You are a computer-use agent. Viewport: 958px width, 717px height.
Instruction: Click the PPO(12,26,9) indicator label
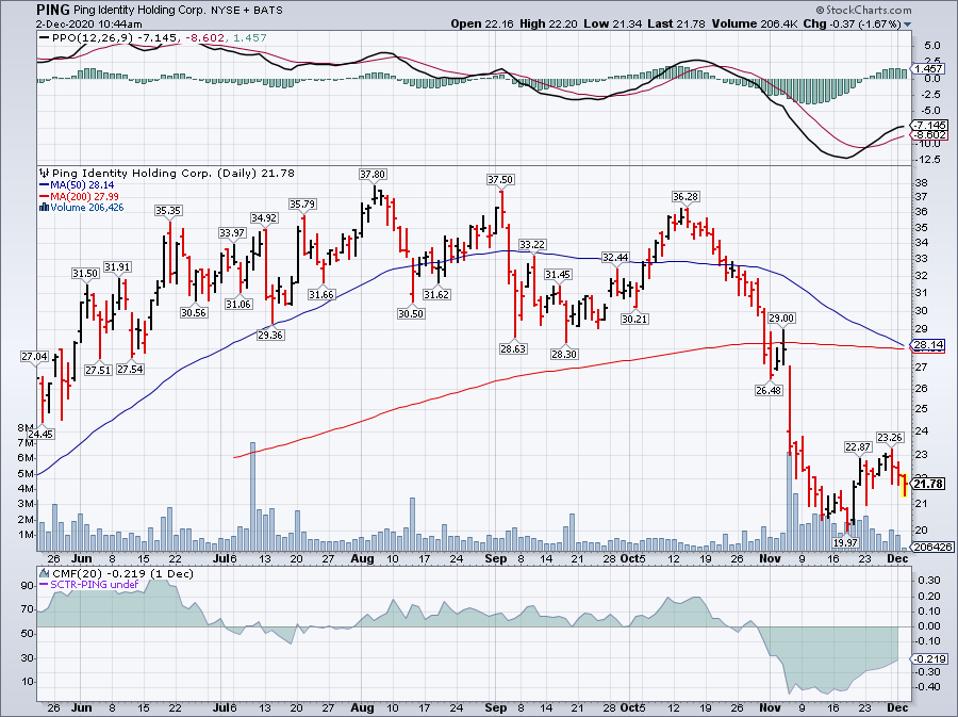coord(93,38)
